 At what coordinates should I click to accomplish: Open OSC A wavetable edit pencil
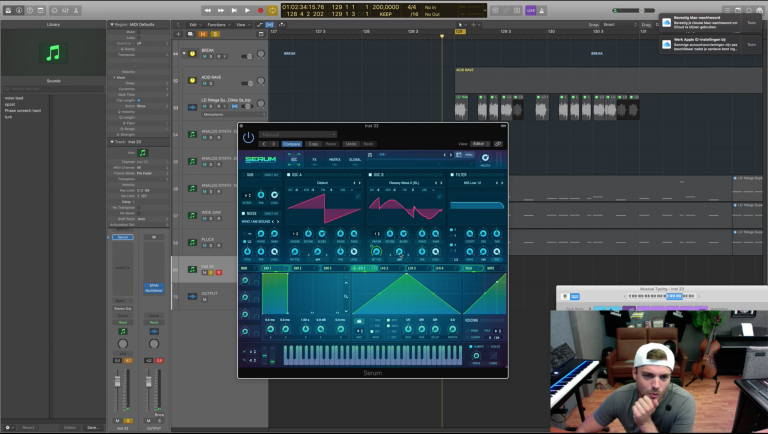point(358,196)
